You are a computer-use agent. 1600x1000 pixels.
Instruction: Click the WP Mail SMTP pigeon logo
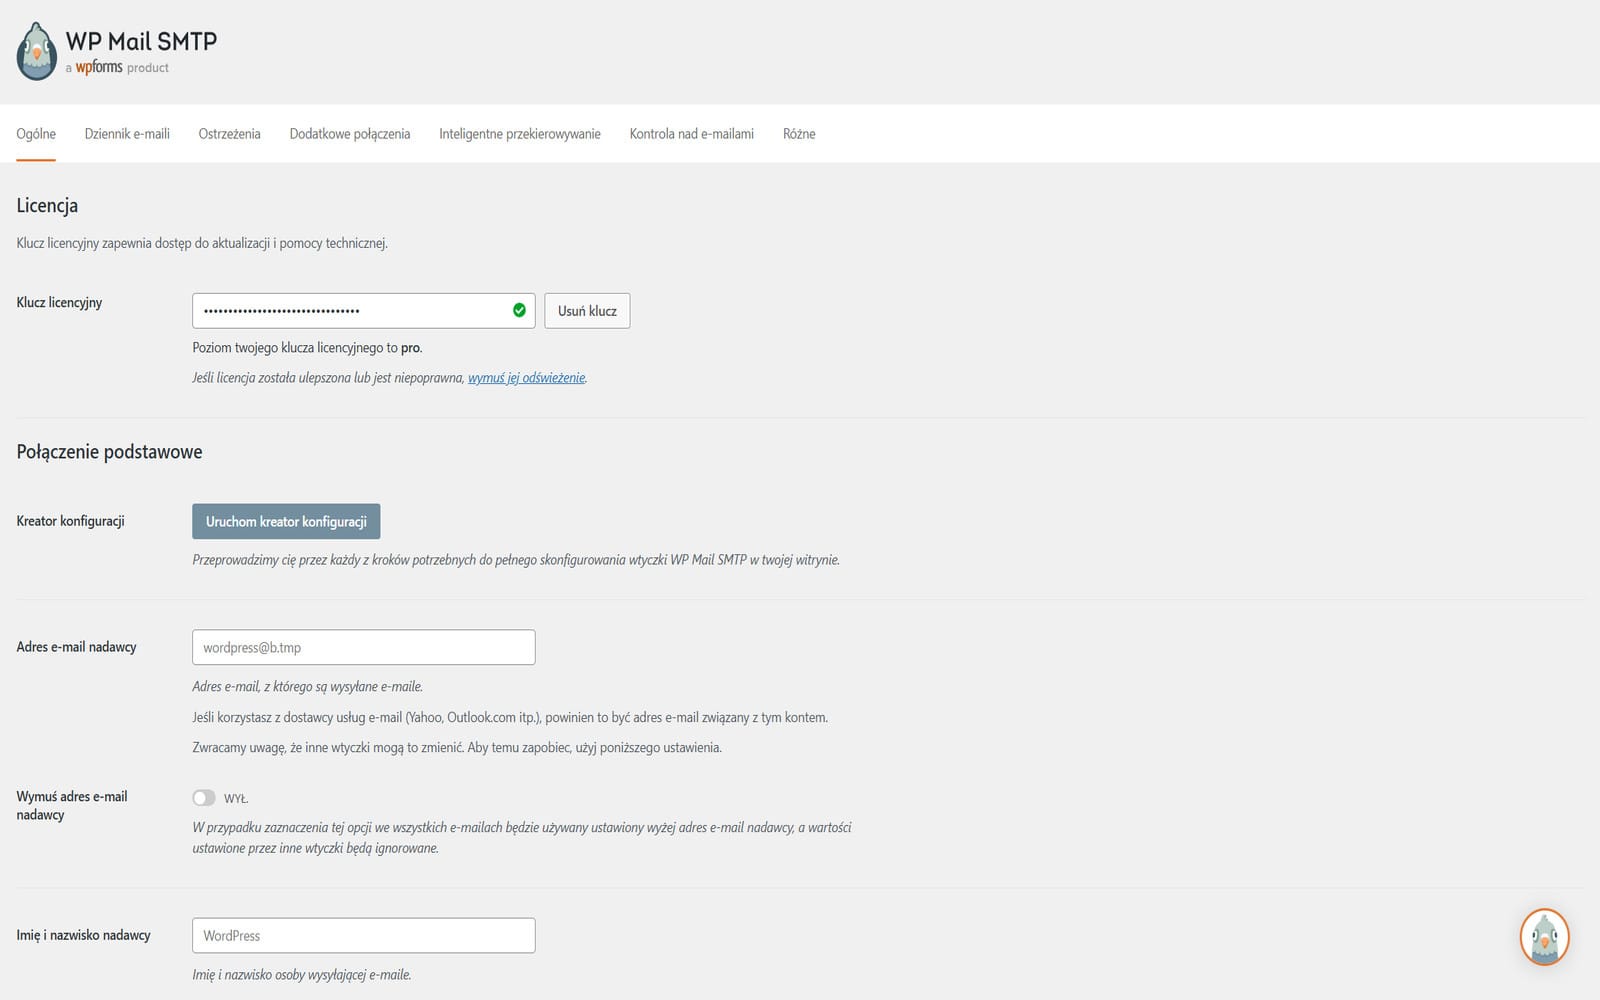click(x=37, y=51)
